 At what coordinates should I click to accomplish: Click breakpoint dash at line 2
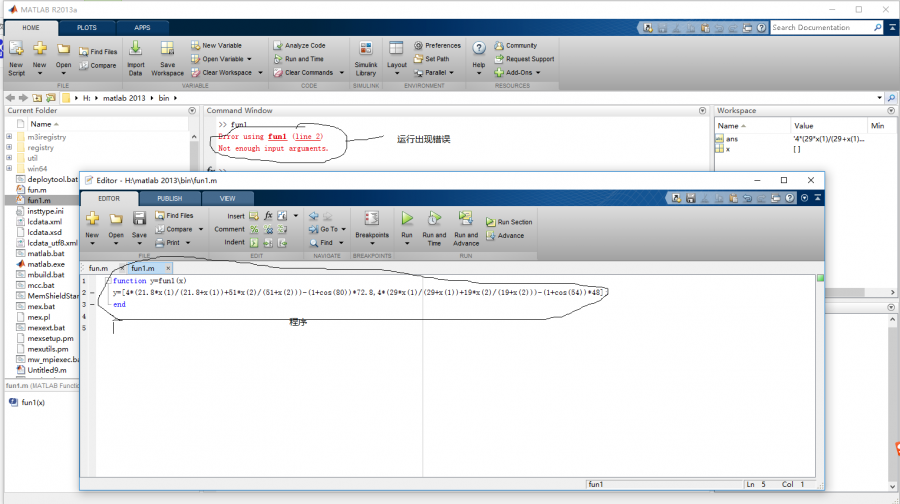[x=92, y=293]
